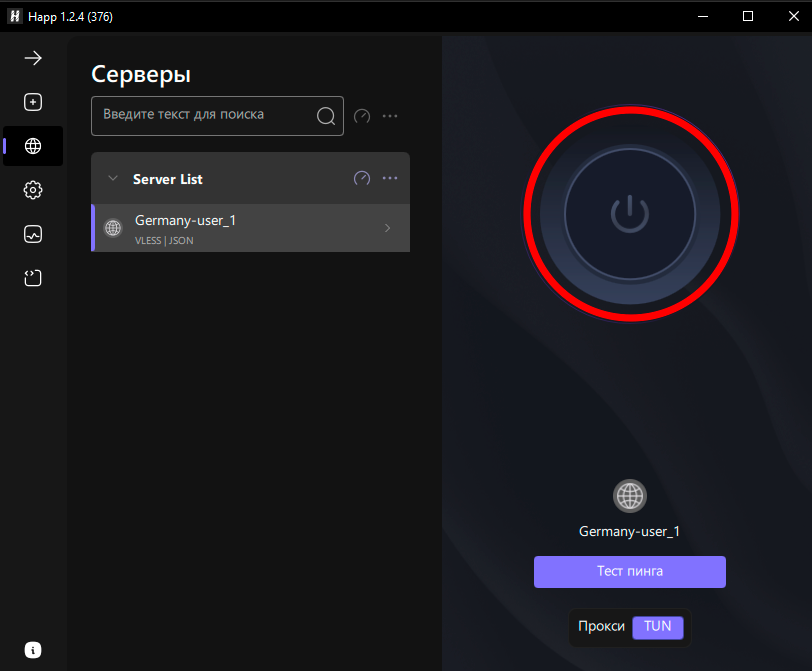Click the info icon at sidebar bottom
The image size is (812, 671).
33,649
